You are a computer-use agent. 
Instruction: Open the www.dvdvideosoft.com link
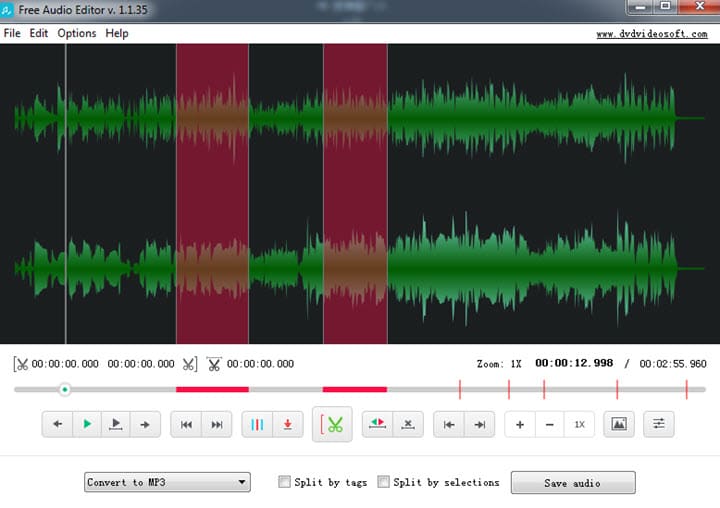coord(651,34)
